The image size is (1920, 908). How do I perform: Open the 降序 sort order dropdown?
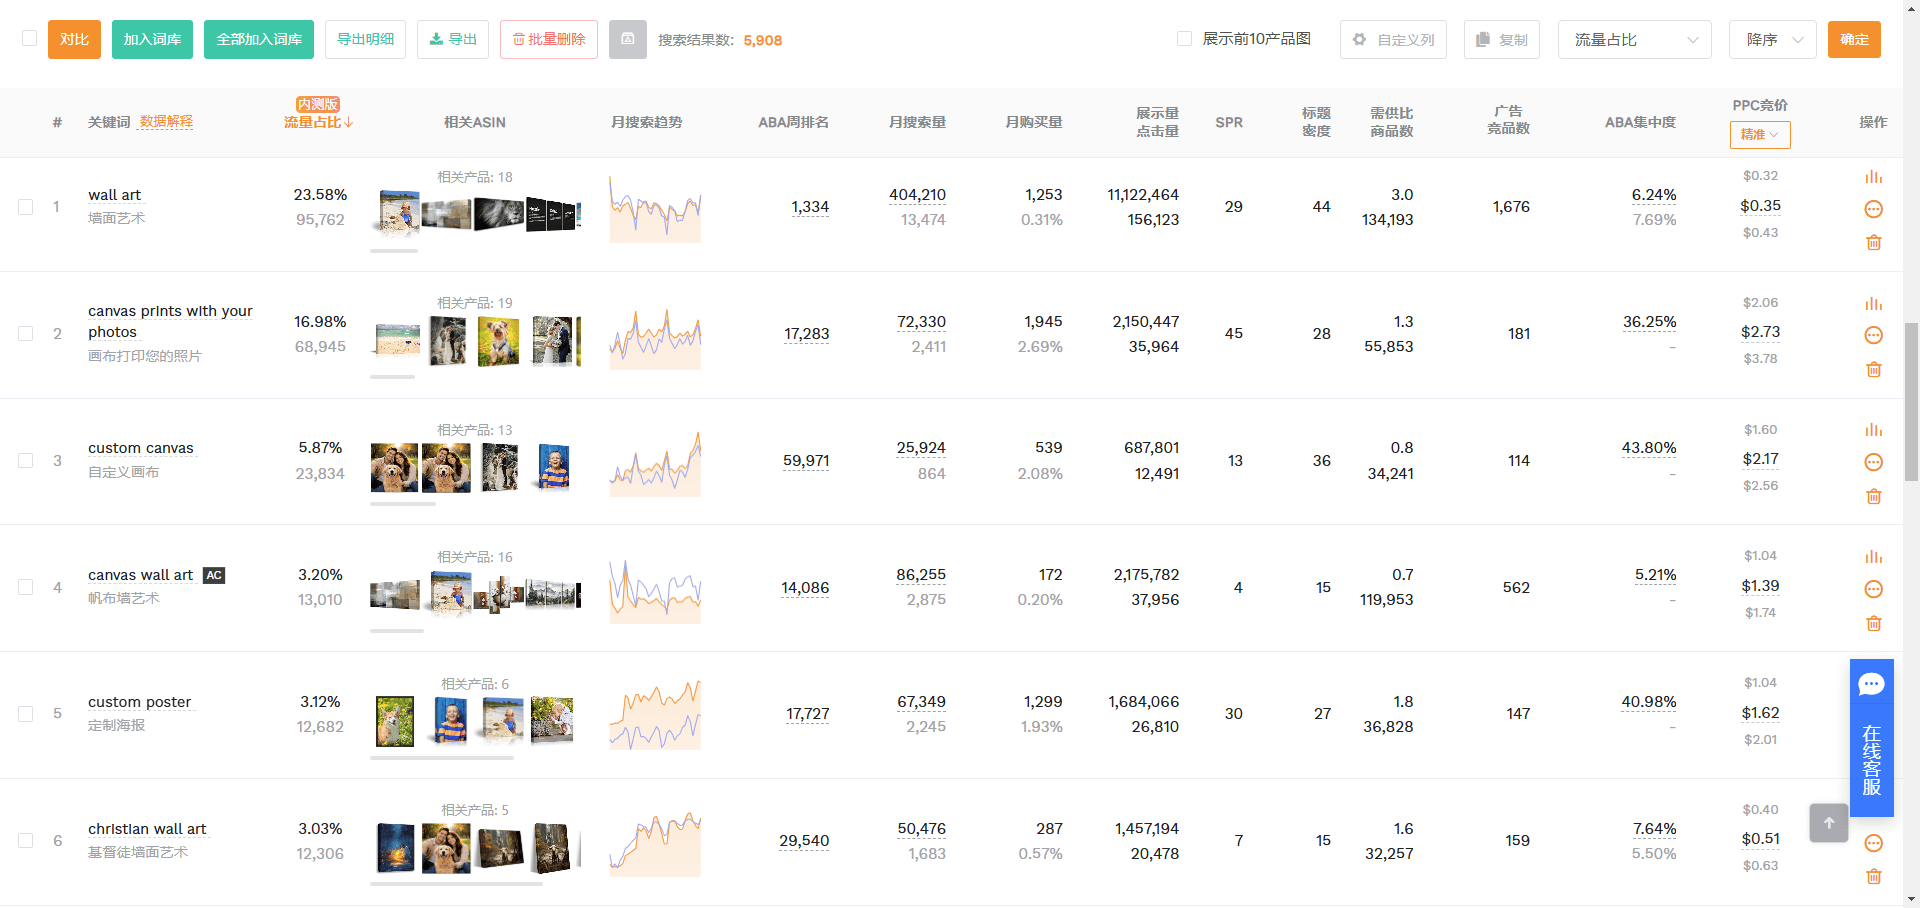tap(1772, 40)
